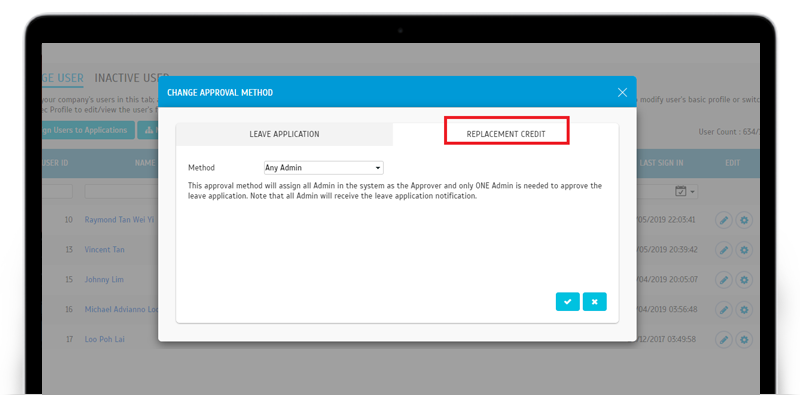Edit Vincent Tan with pencil icon

pos(723,250)
